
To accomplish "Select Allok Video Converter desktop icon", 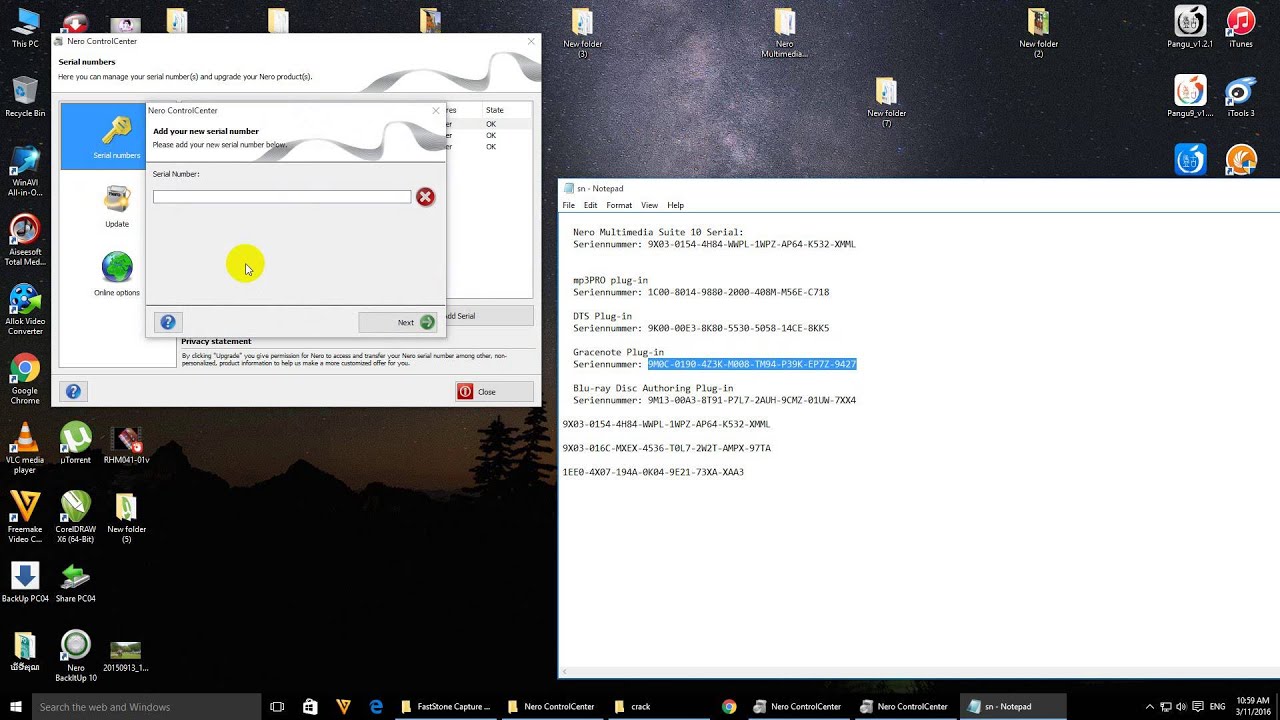I will click(26, 310).
